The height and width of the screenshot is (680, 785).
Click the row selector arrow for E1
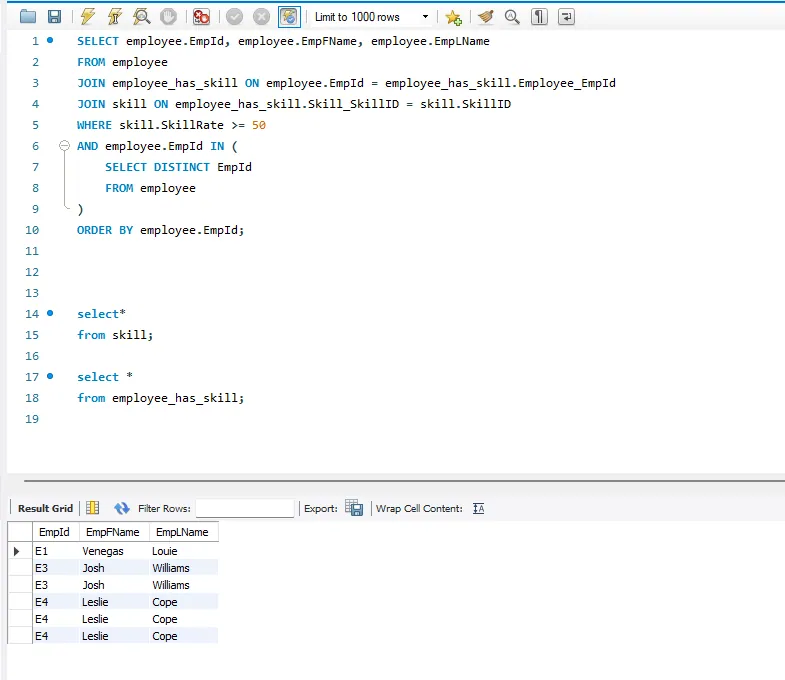tap(17, 551)
